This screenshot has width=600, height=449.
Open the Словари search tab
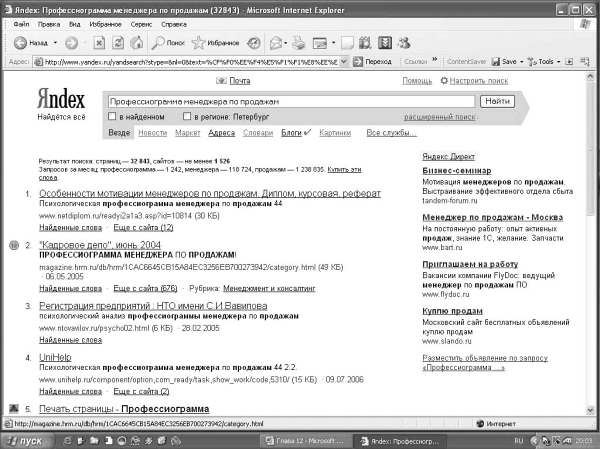(258, 133)
